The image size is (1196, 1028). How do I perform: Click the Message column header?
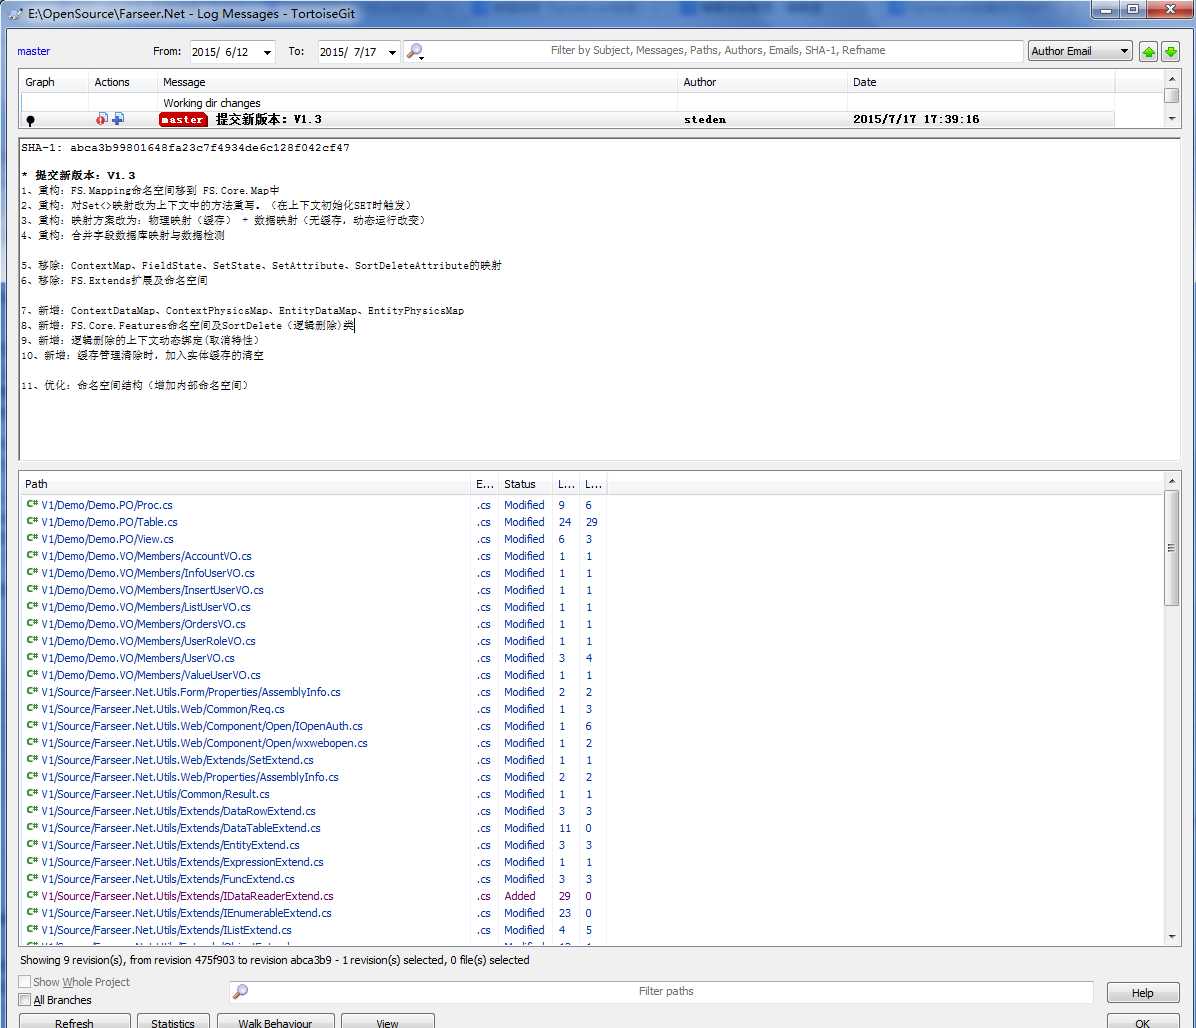point(417,82)
